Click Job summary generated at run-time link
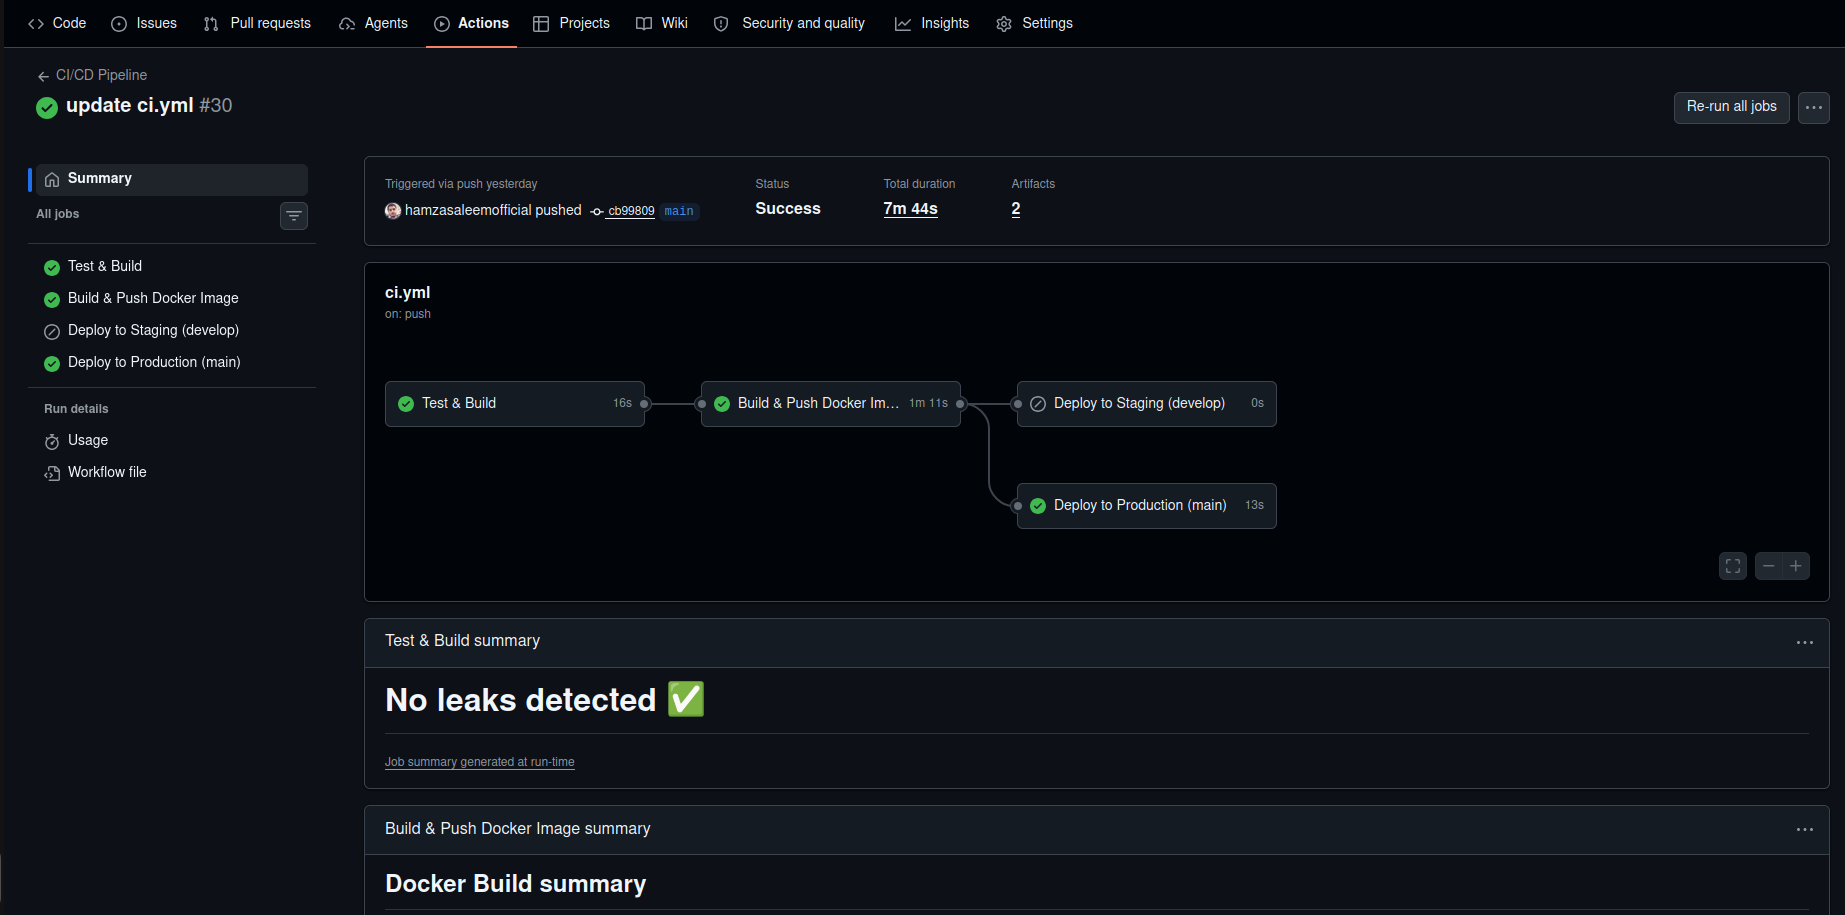The height and width of the screenshot is (915, 1845). [480, 762]
